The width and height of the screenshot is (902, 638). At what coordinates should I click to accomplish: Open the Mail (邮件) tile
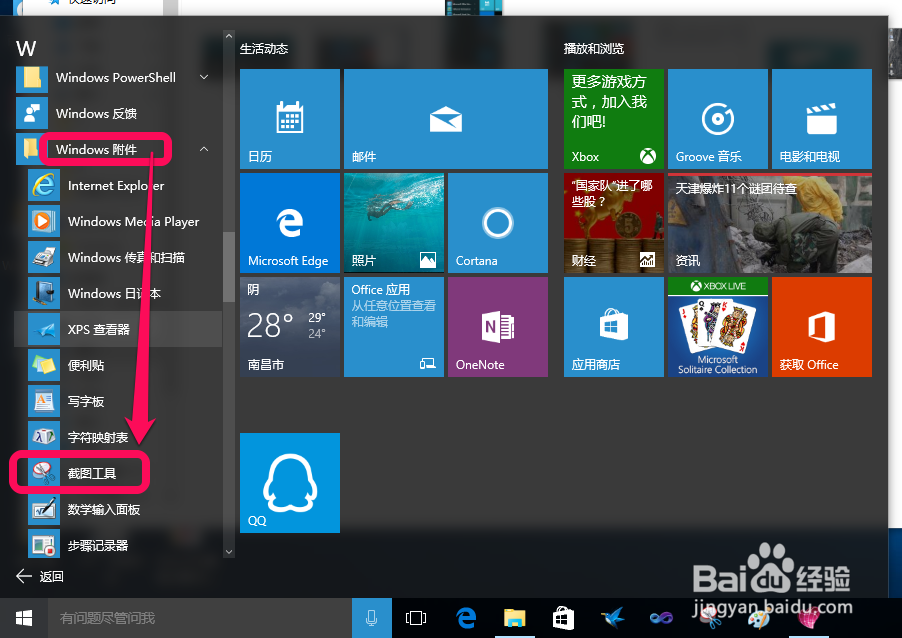coord(446,119)
